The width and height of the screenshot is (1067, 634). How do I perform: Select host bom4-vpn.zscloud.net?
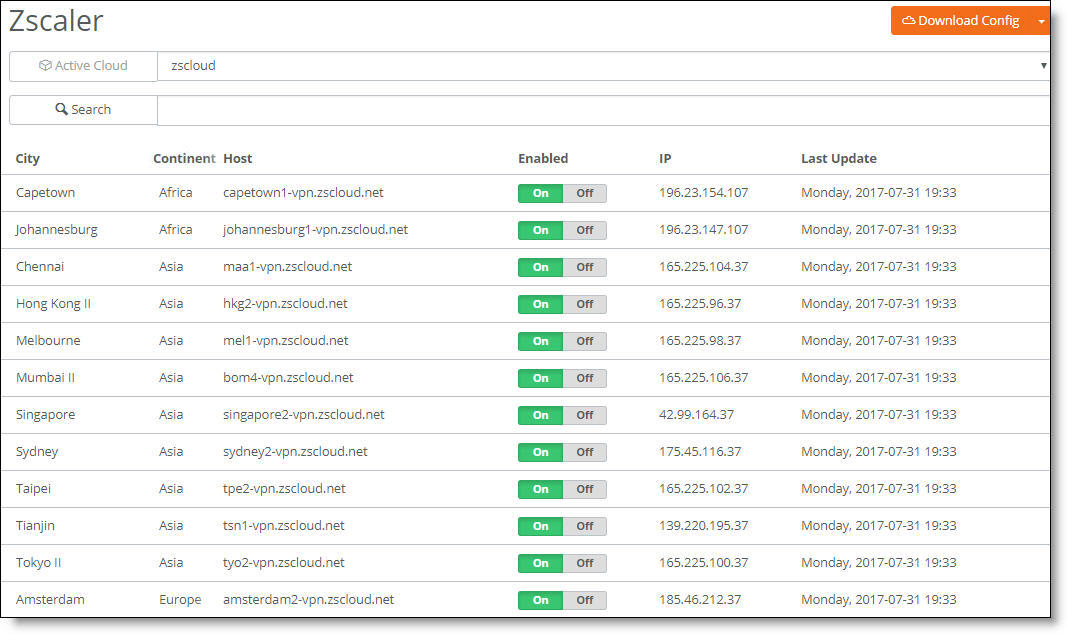(x=288, y=378)
